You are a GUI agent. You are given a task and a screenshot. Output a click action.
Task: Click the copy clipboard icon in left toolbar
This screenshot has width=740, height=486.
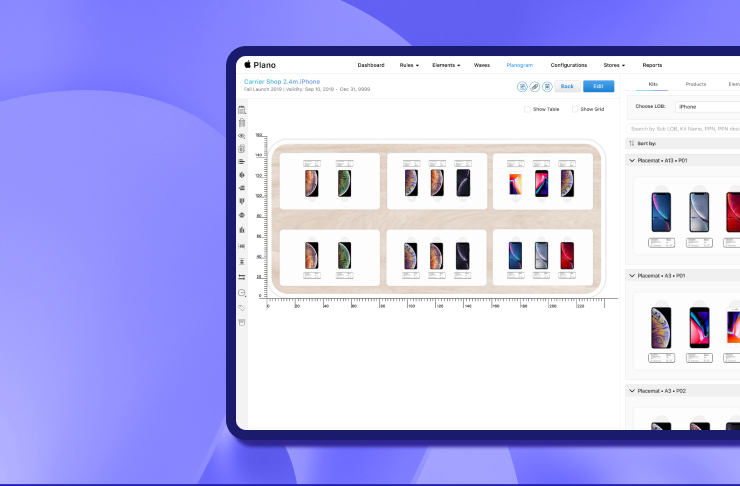point(242,149)
